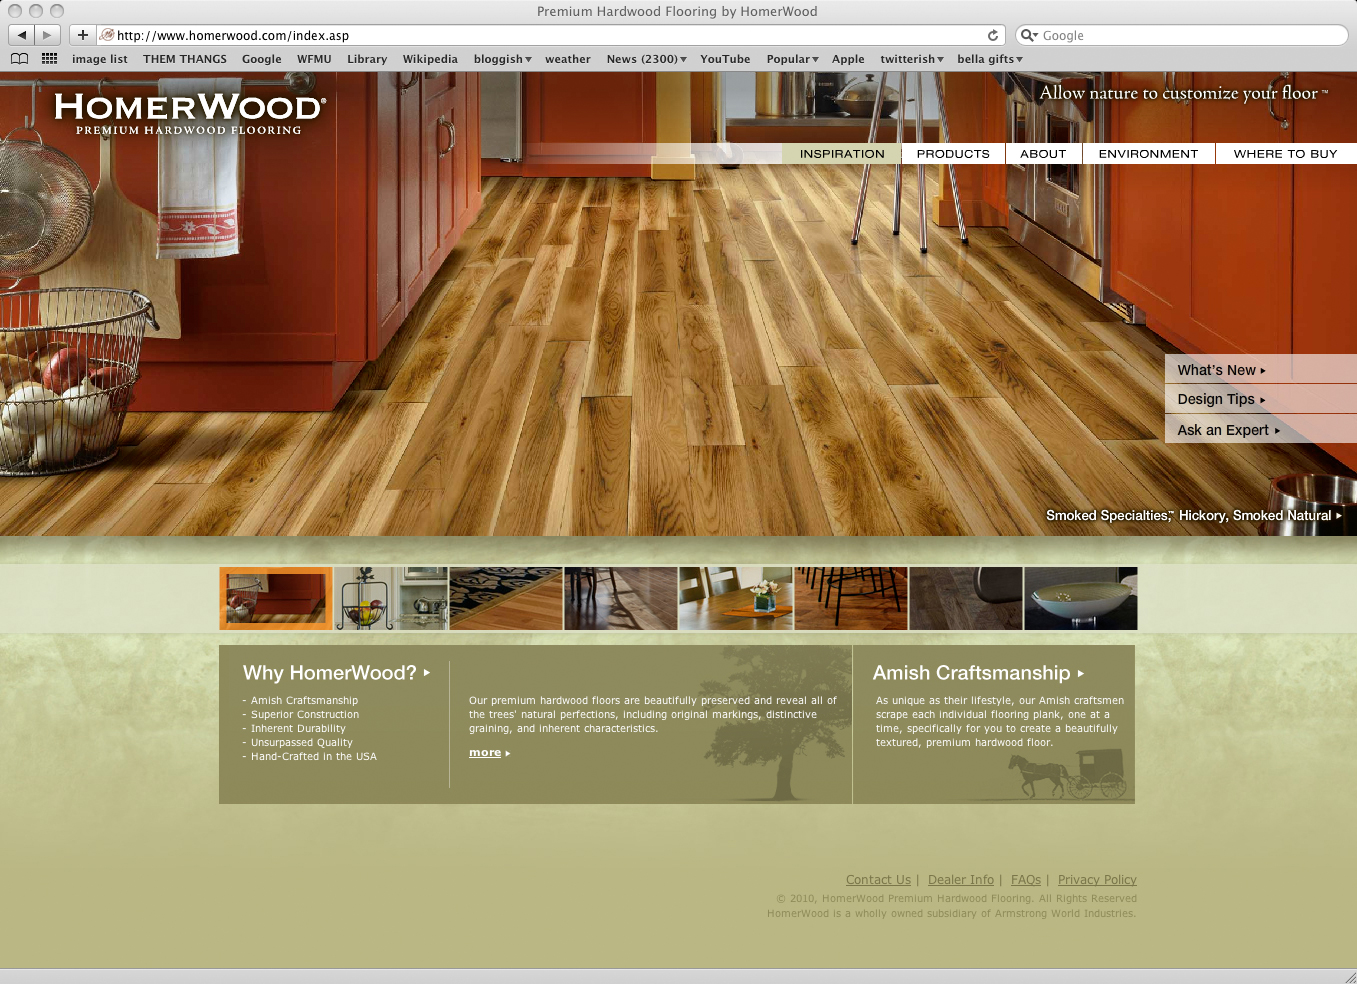Open the Wikipedia bookmark
This screenshot has width=1357, height=984.
[430, 59]
